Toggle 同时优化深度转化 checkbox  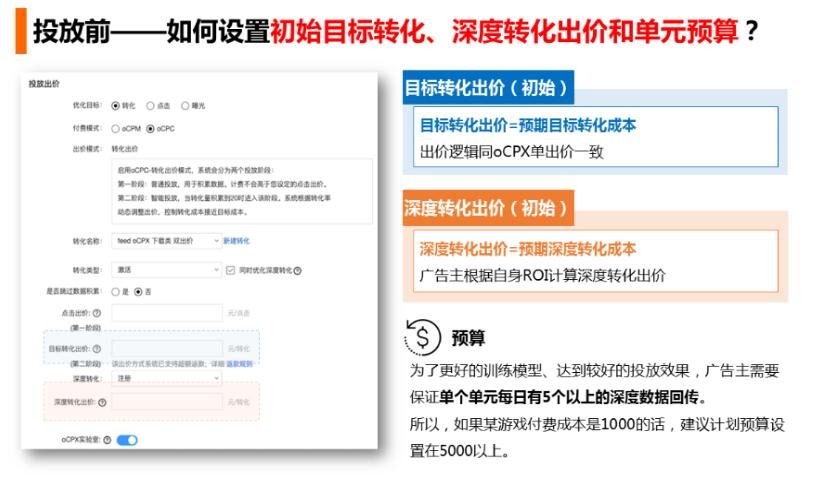point(232,270)
